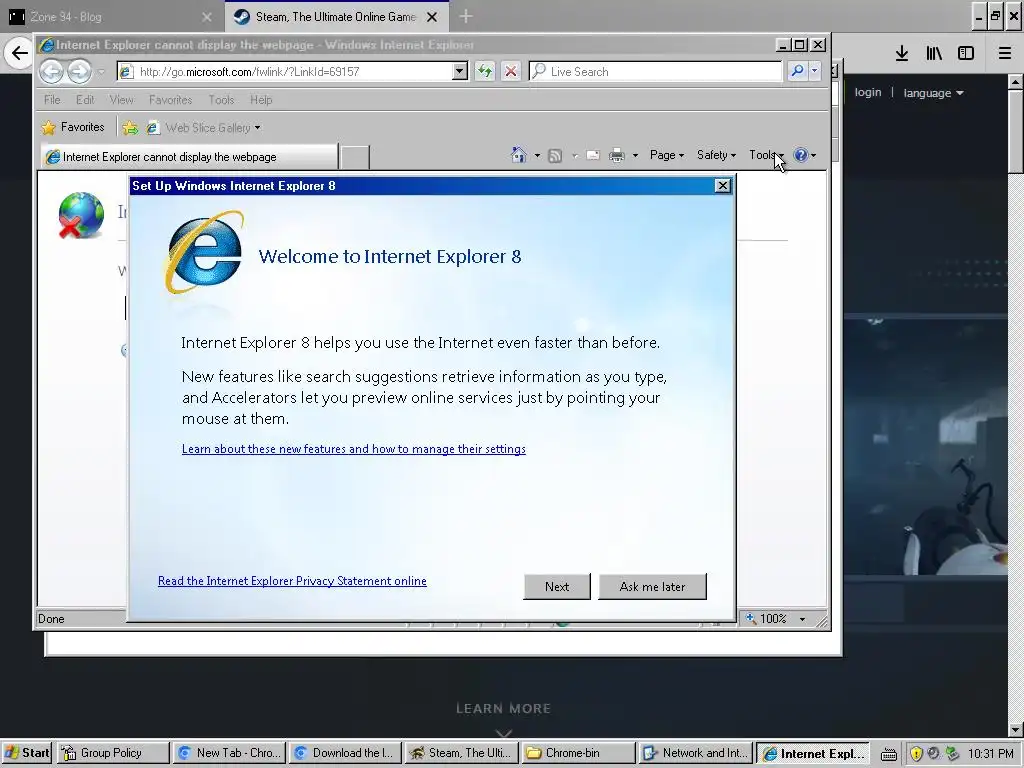Click the IE Back arrow button
Viewport: 1024px width, 768px height.
click(52, 71)
